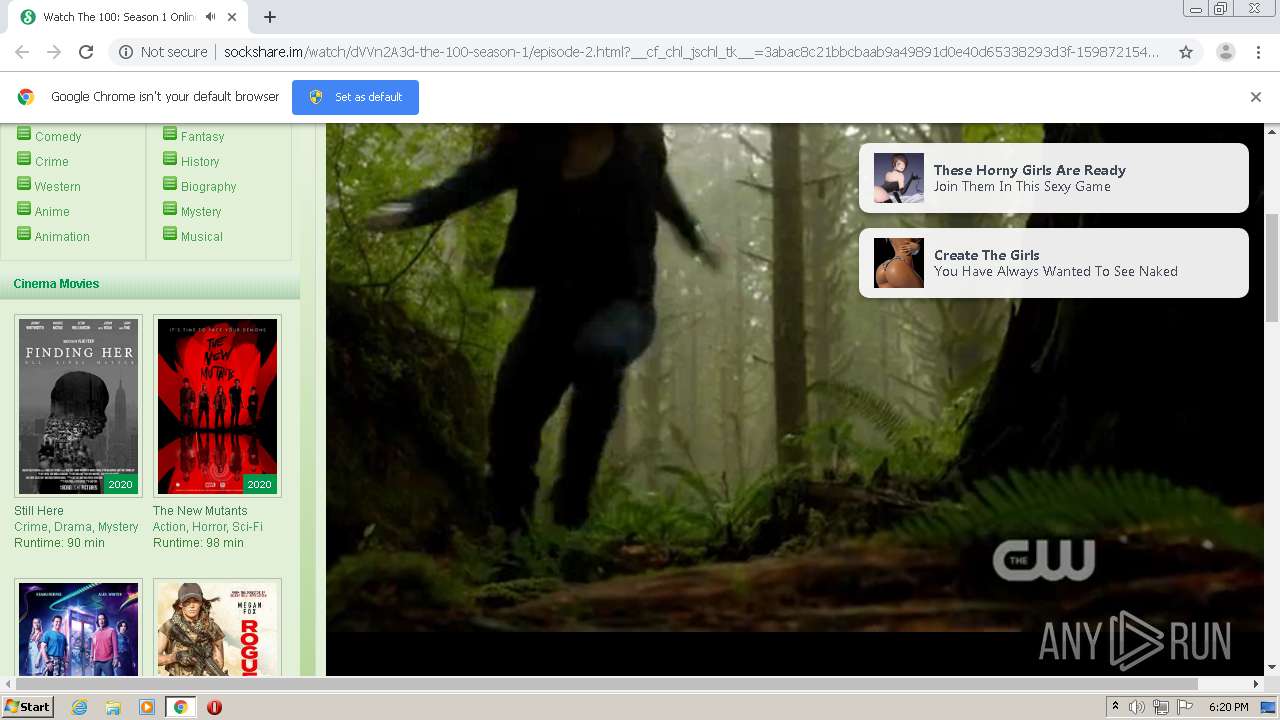Viewport: 1280px width, 720px height.
Task: Open the Rogue movie poster thumbnail
Action: point(218,628)
